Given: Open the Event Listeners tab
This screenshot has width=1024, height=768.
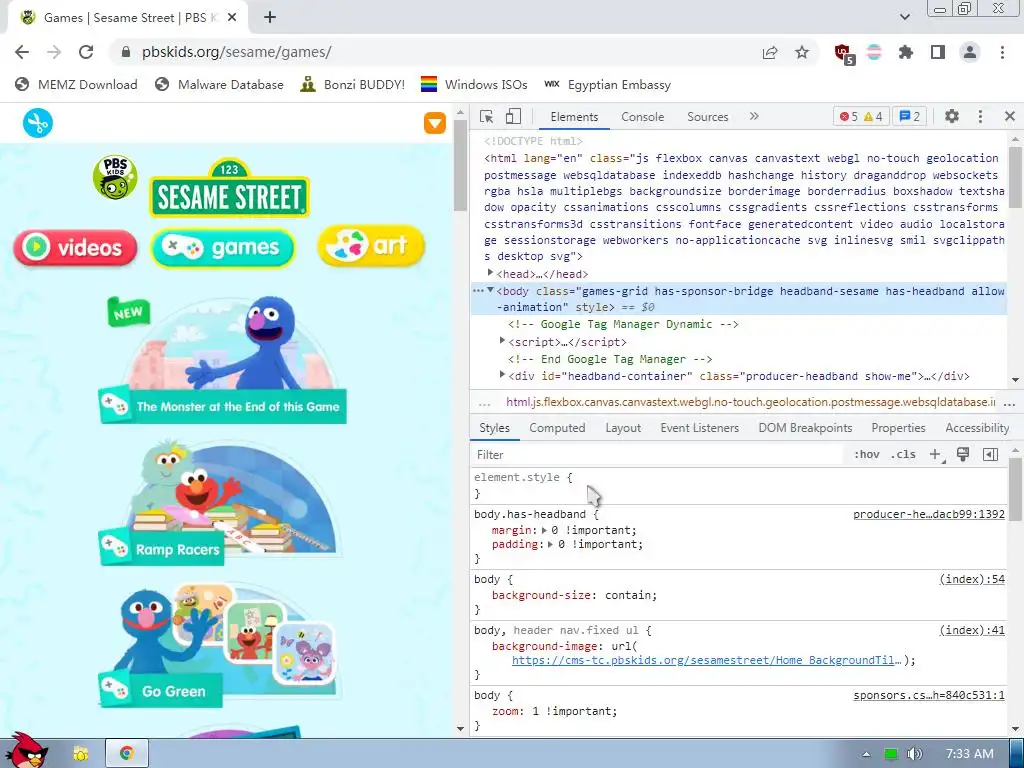Looking at the screenshot, I should click(x=699, y=428).
